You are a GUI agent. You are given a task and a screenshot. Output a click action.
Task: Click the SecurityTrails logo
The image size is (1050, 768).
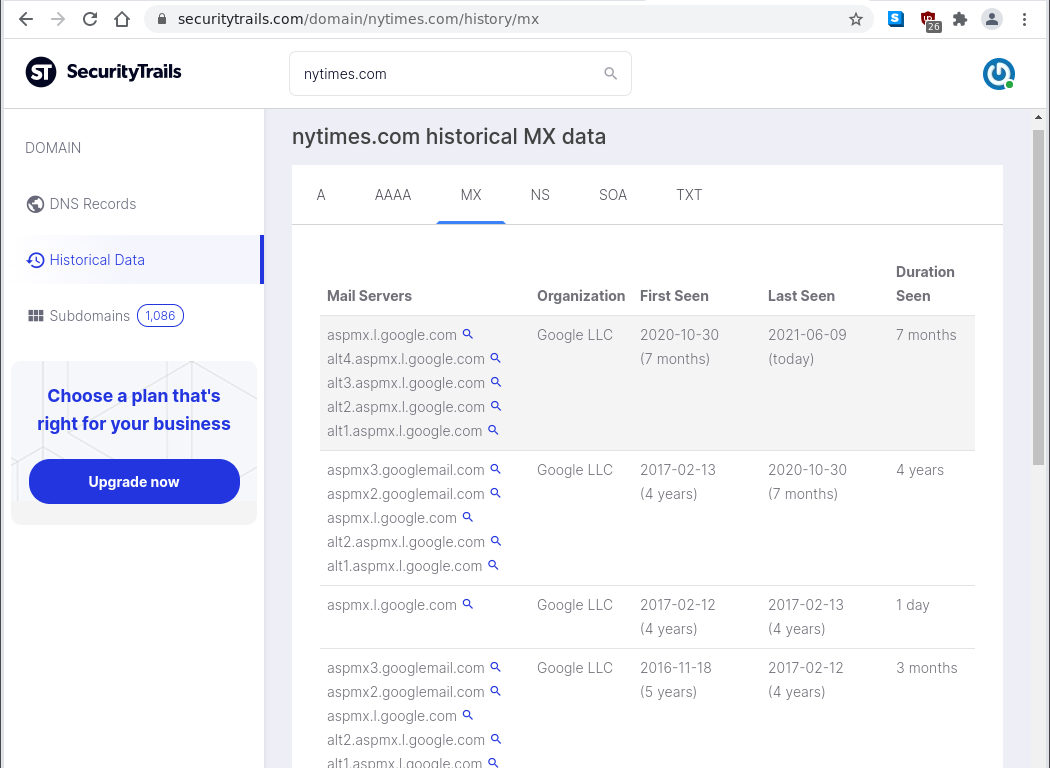click(x=104, y=72)
